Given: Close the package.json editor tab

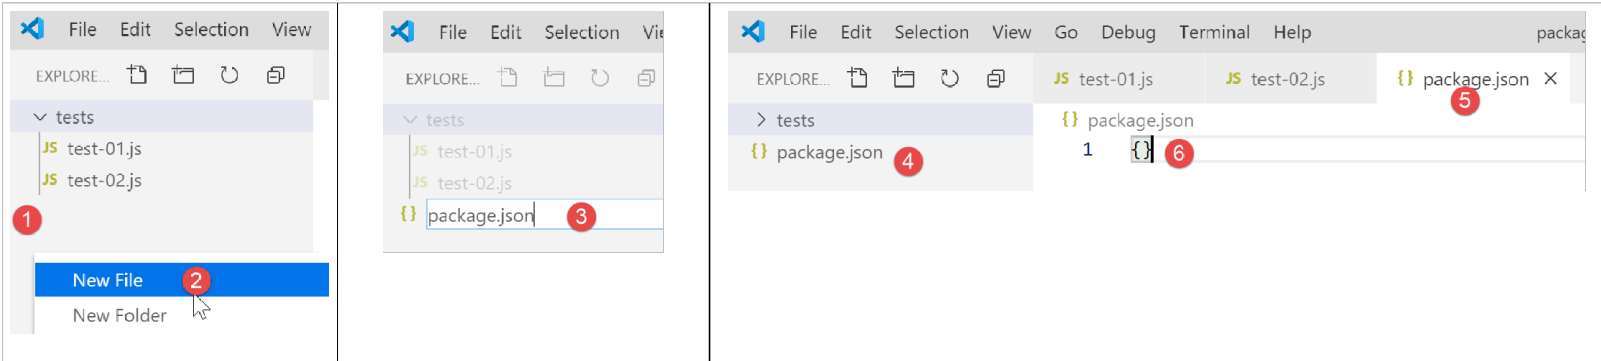Looking at the screenshot, I should click(x=1550, y=78).
